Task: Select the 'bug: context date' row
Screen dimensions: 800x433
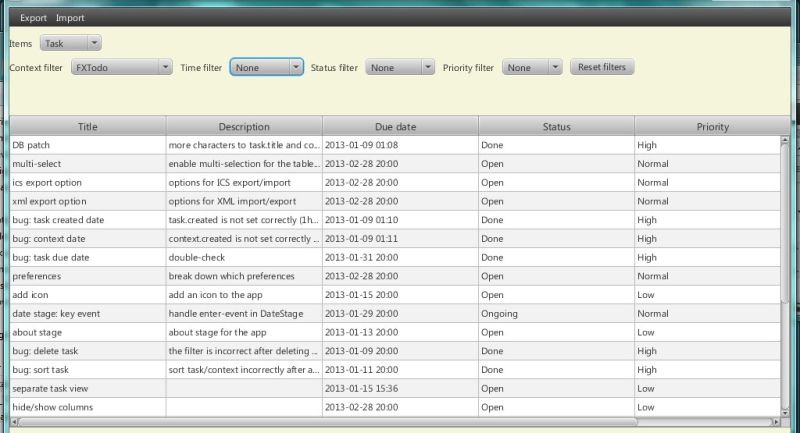Action: (x=395, y=239)
